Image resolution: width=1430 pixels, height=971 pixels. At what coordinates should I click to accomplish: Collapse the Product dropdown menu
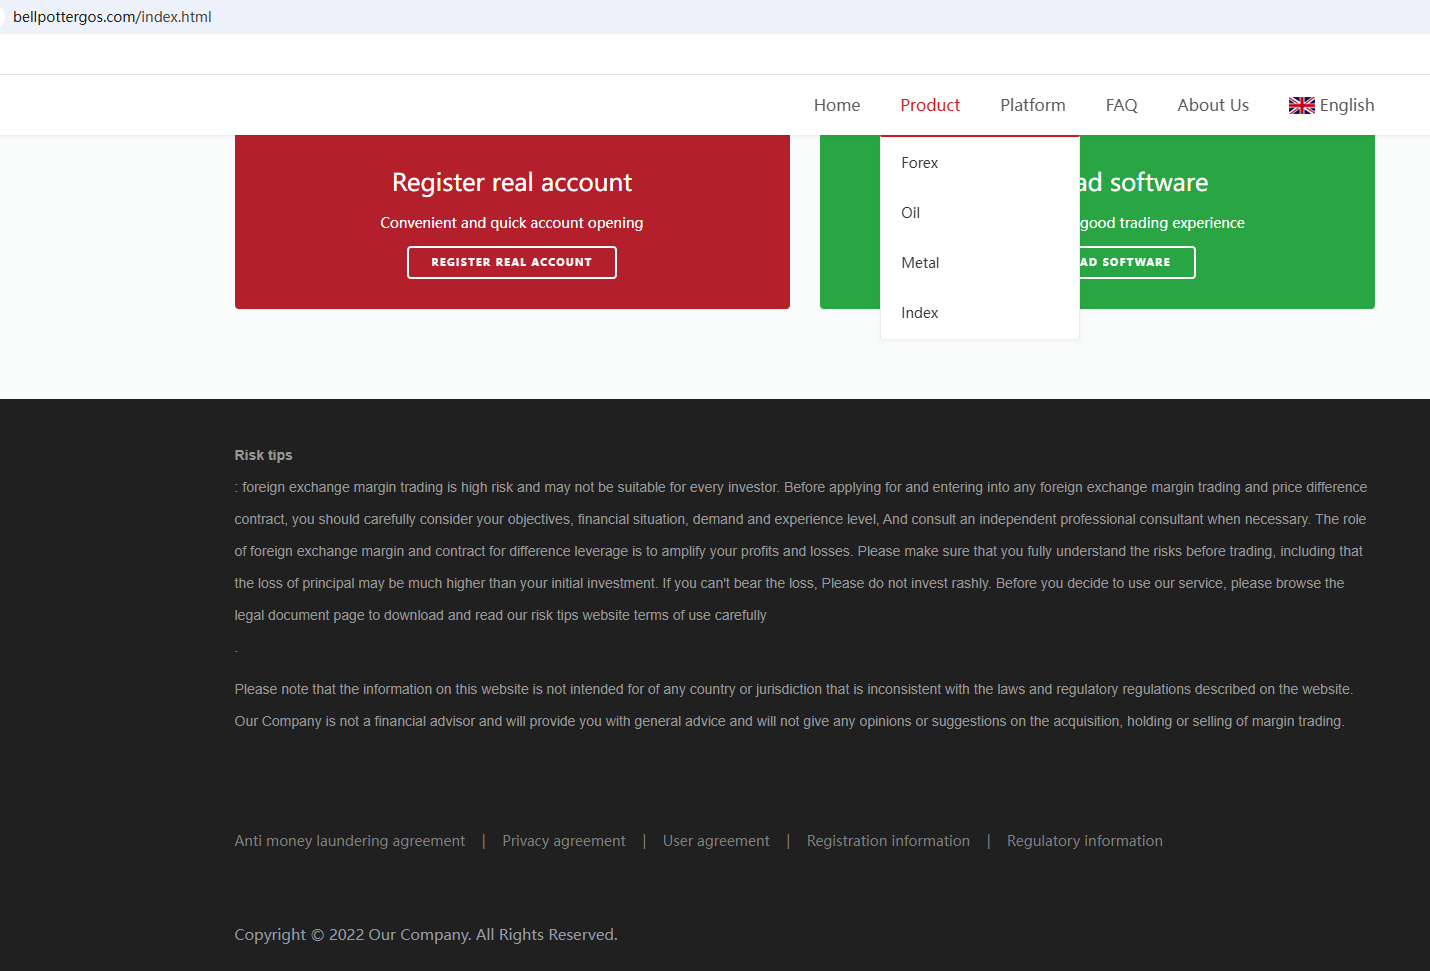929,106
